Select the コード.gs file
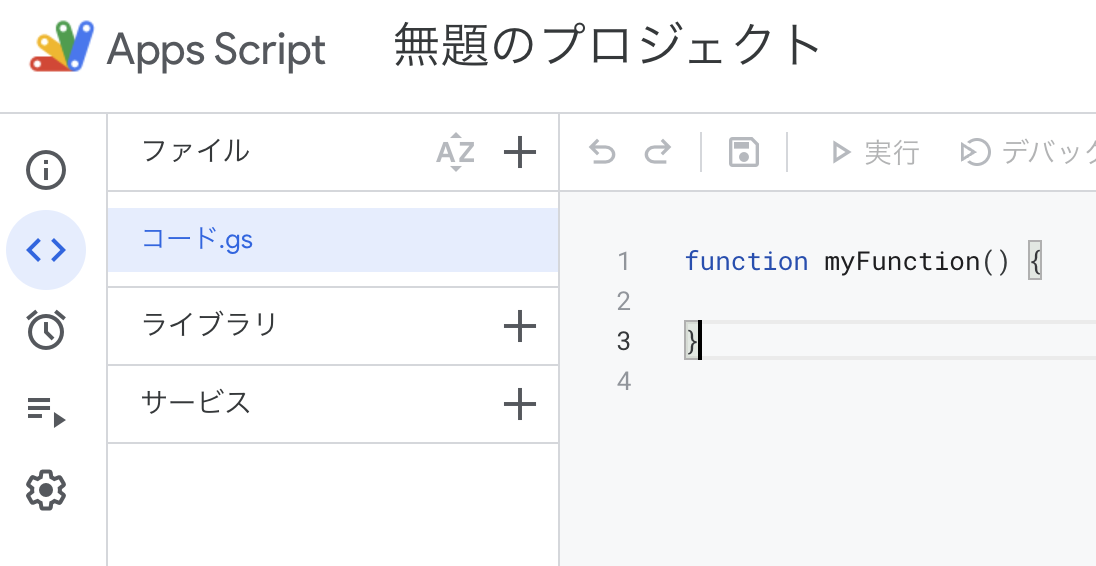The width and height of the screenshot is (1096, 566). click(333, 240)
